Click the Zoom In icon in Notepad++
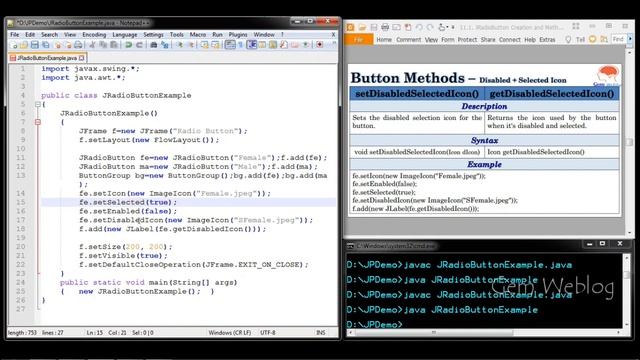 [x=180, y=45]
